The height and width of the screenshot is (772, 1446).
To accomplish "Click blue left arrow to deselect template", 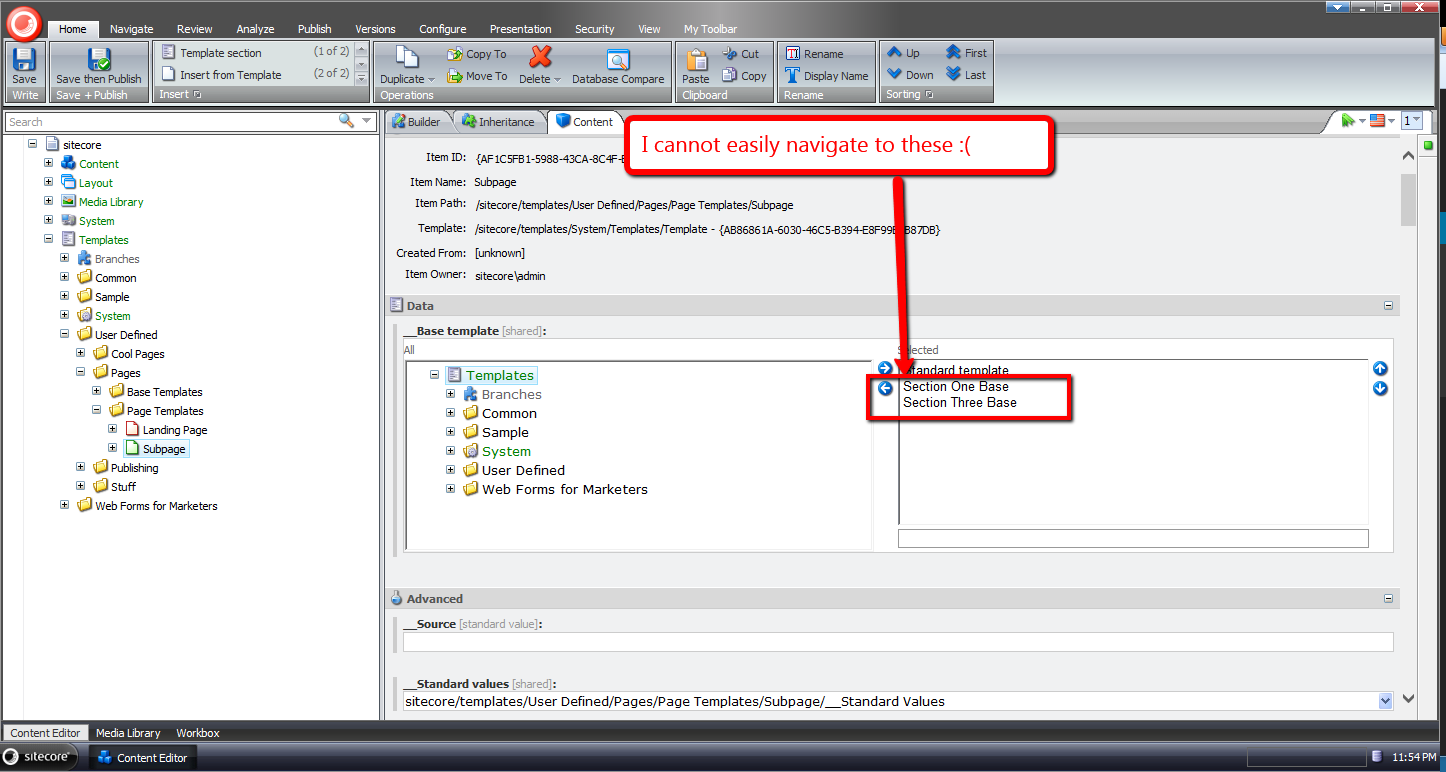I will (x=885, y=388).
